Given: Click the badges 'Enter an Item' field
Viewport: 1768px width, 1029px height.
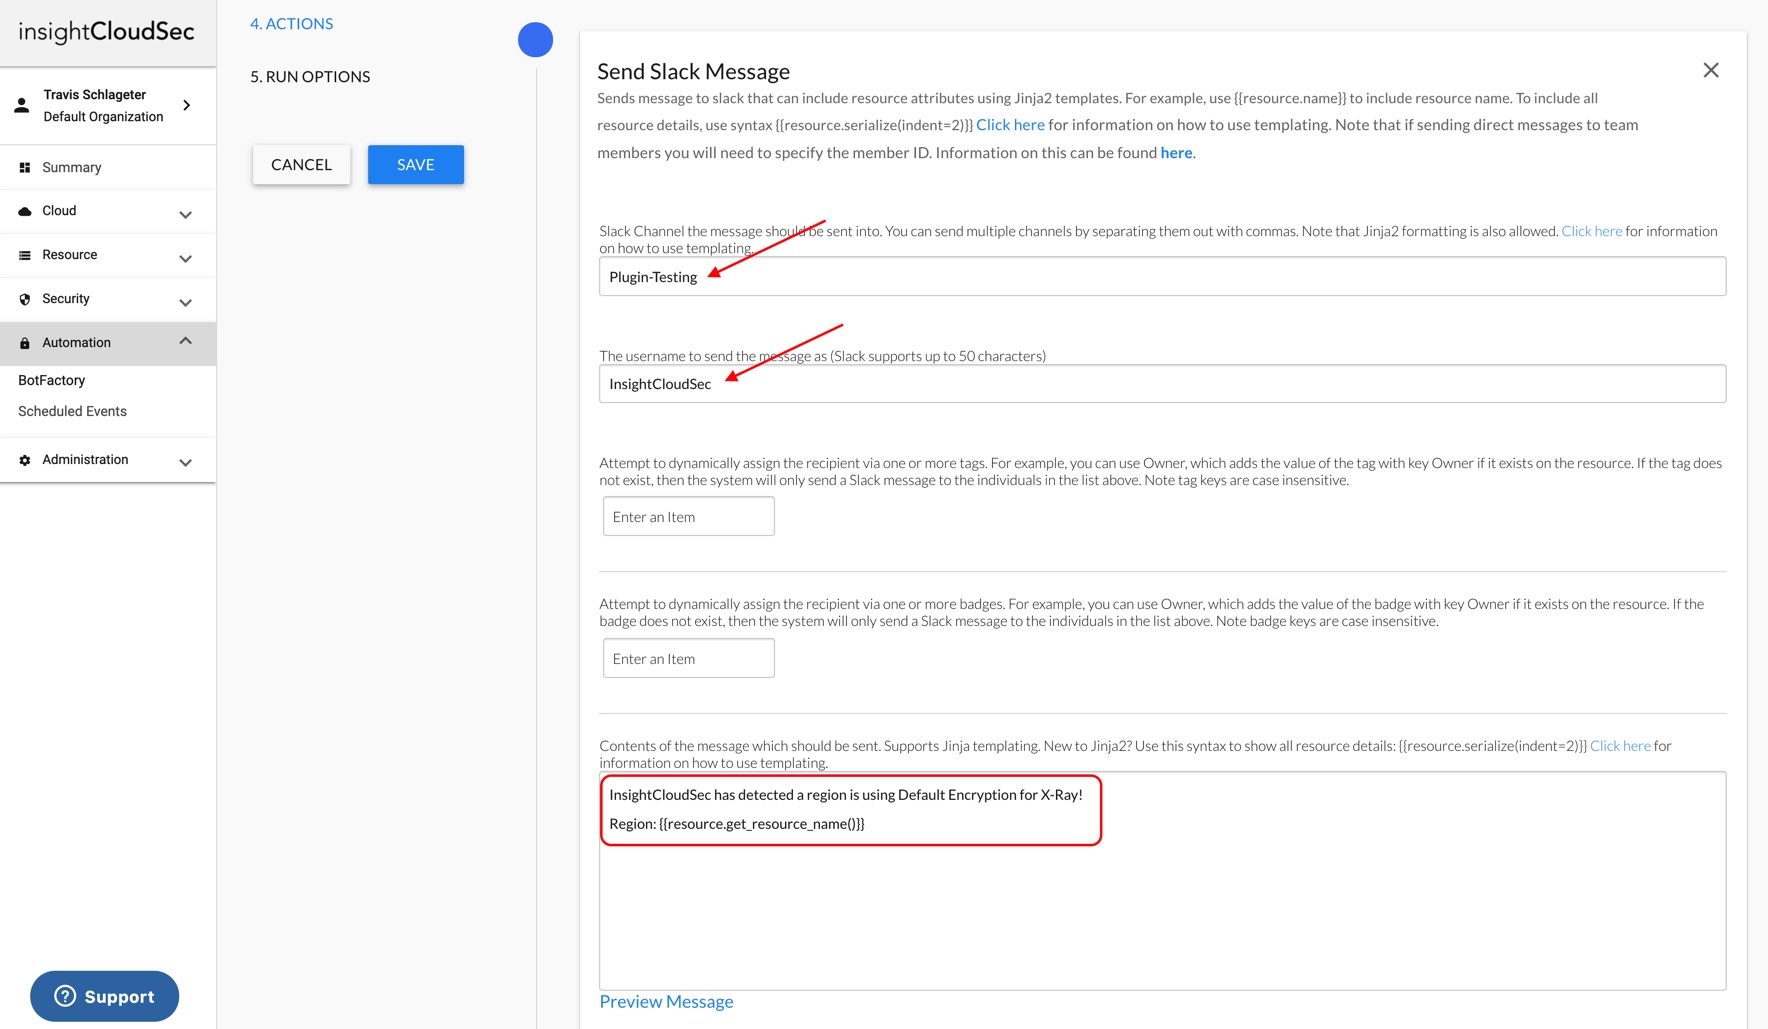Looking at the screenshot, I should tap(688, 658).
